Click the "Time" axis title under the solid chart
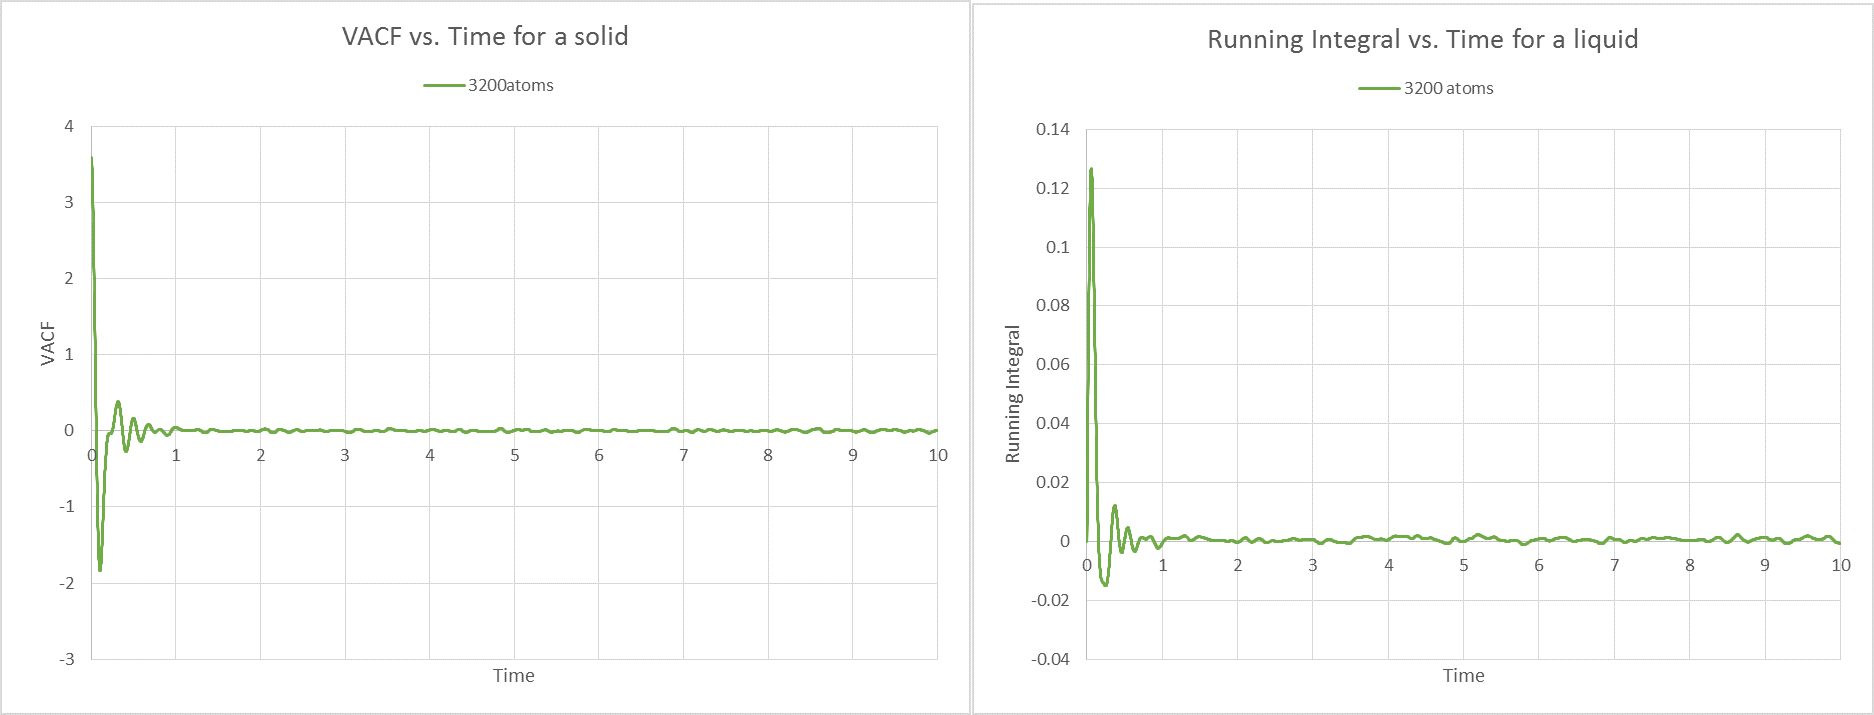This screenshot has height=715, width=1874. [513, 676]
